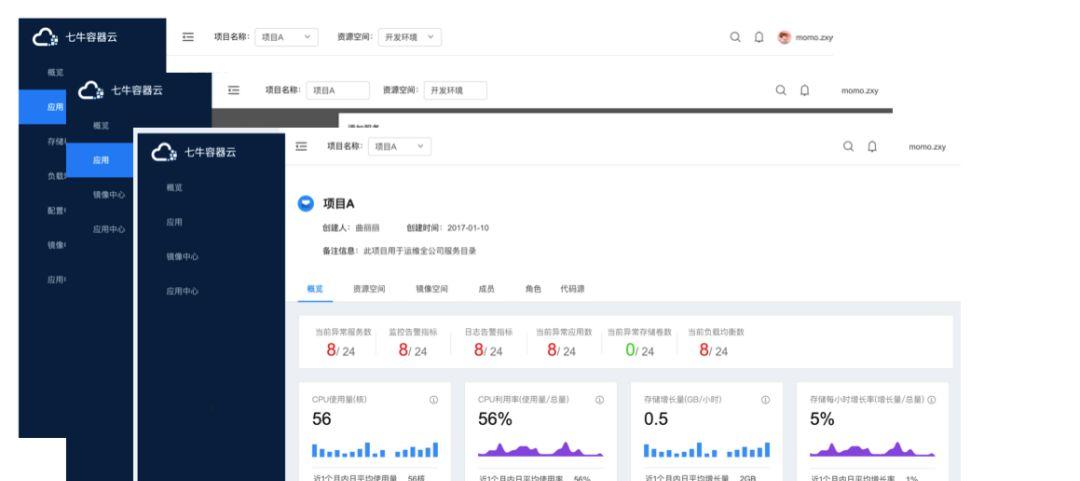Viewport: 1080px width, 481px height.
Task: Open notifications bell in front window
Action: point(872,146)
